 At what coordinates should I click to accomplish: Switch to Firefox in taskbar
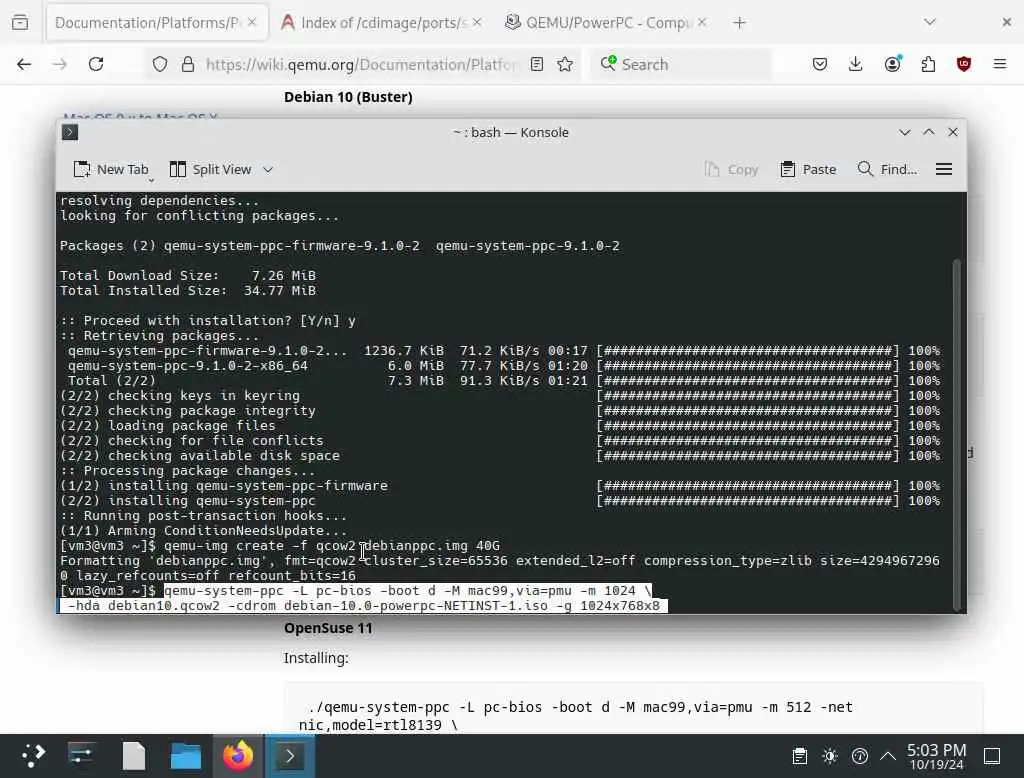point(238,756)
